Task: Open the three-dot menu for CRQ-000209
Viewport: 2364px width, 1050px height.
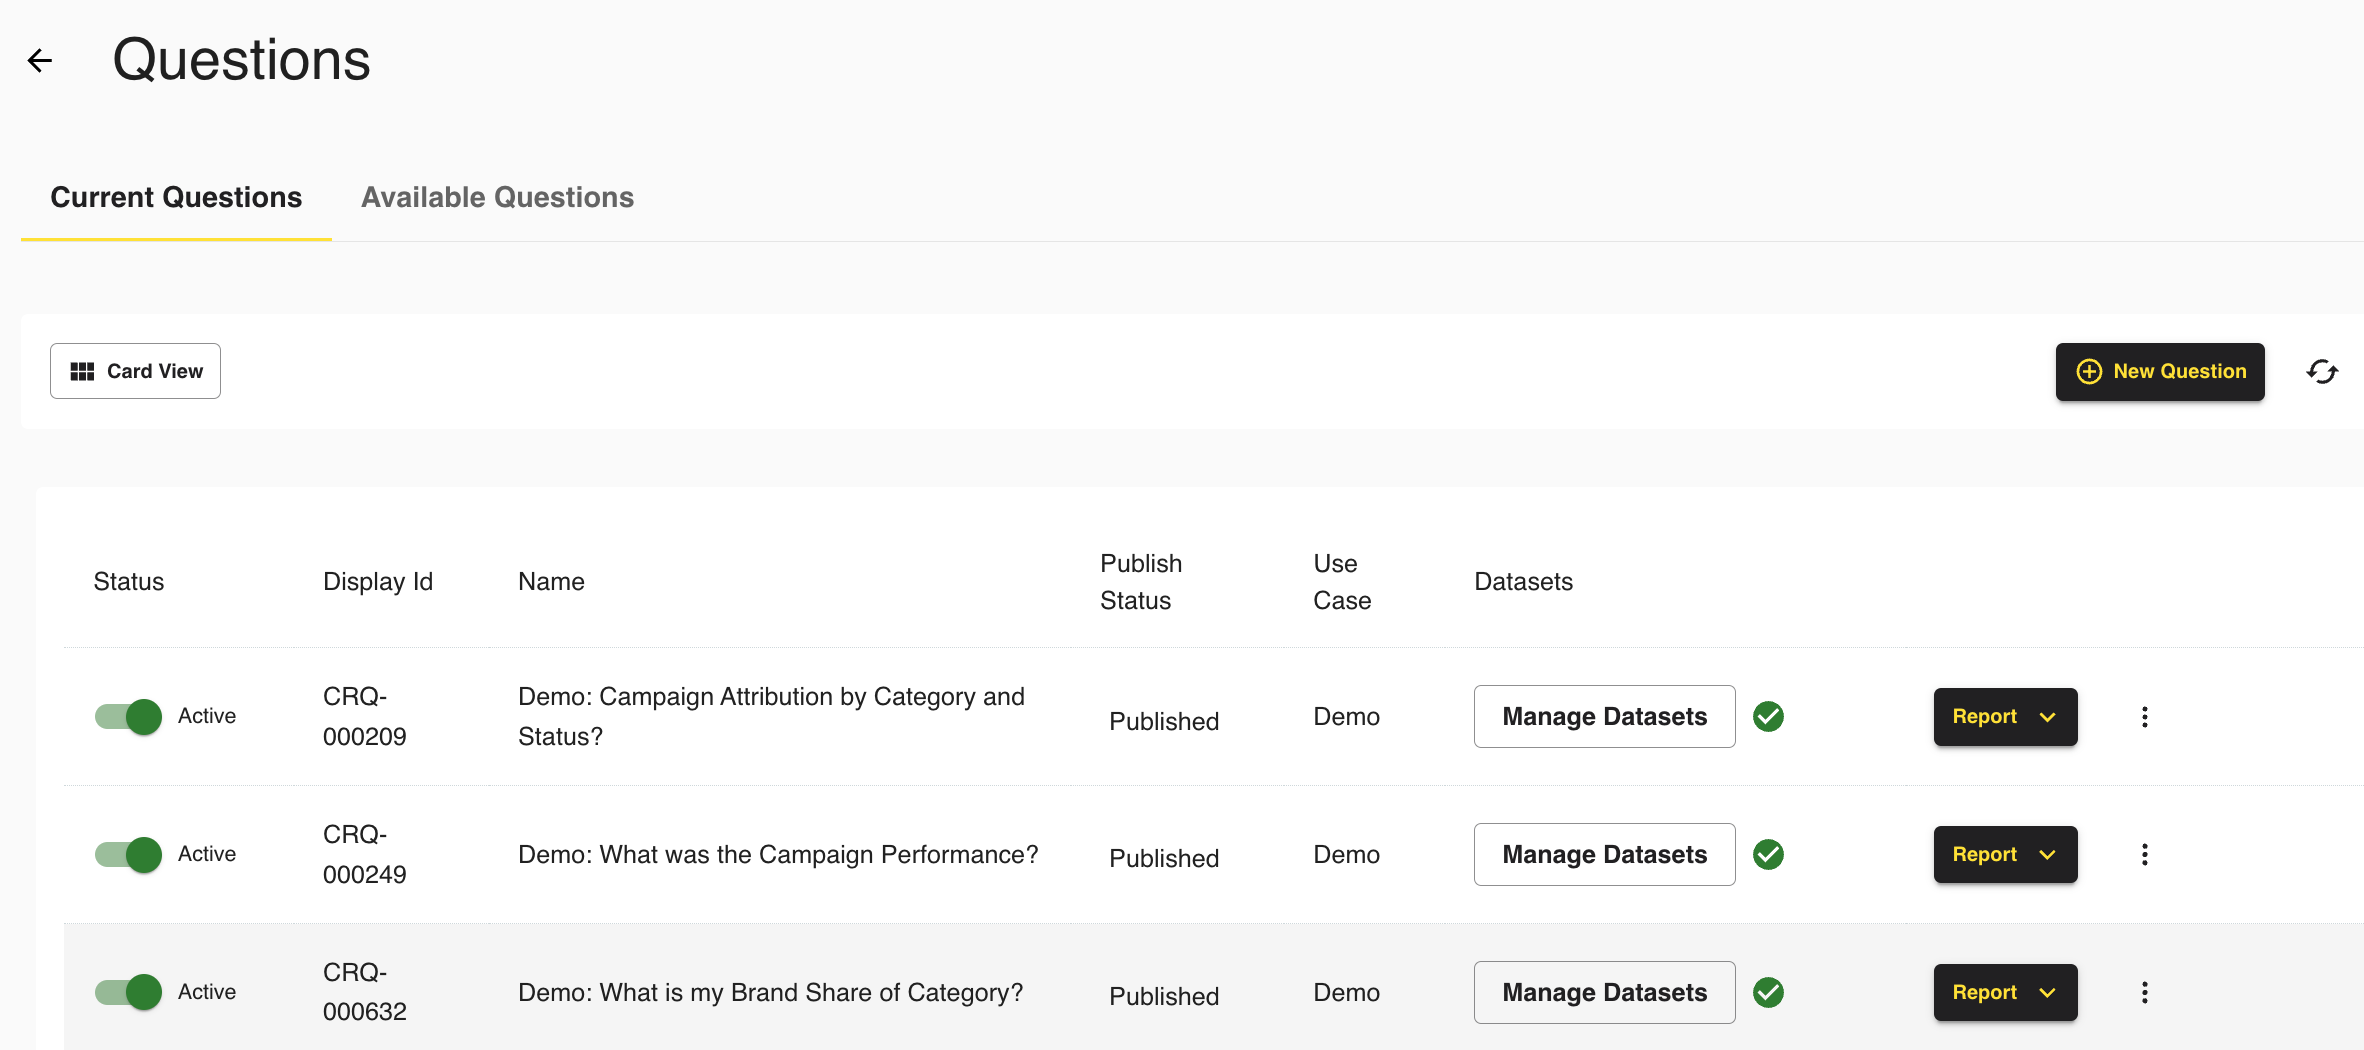Action: [x=2144, y=717]
